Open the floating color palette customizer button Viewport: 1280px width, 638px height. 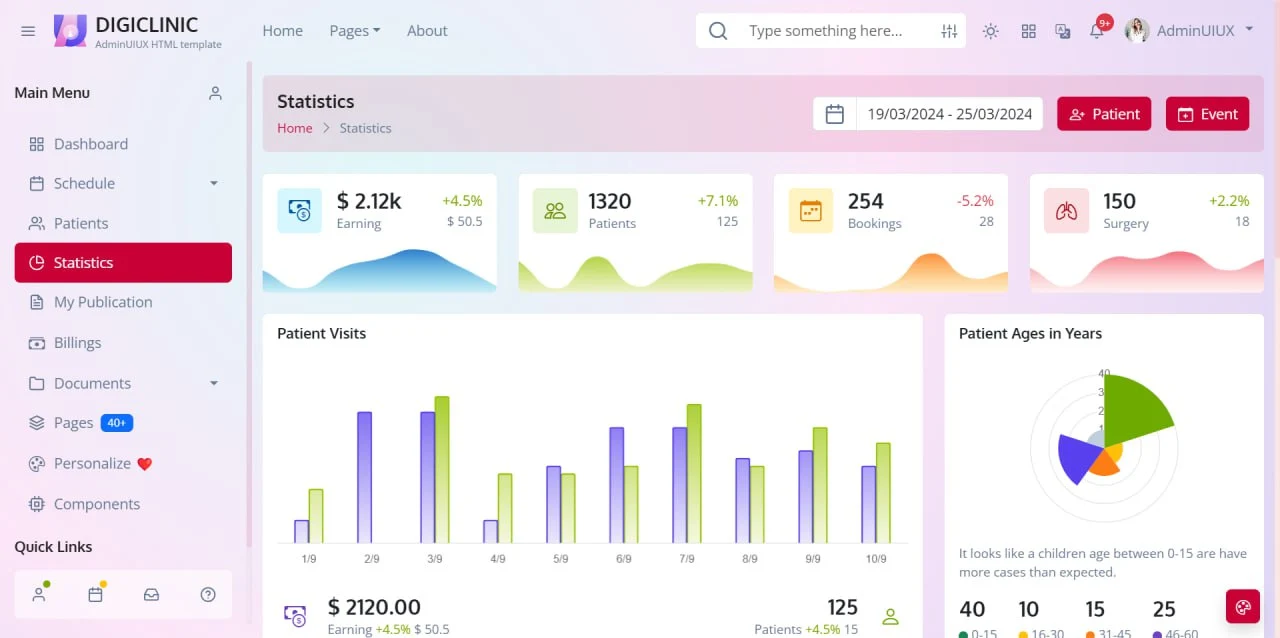[x=1243, y=606]
